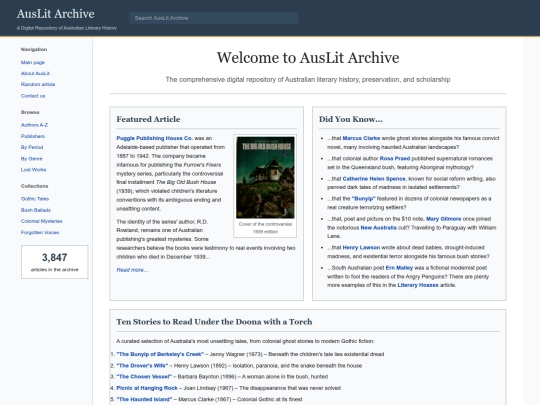
Task: Open the Main page navigation link
Action: click(33, 62)
